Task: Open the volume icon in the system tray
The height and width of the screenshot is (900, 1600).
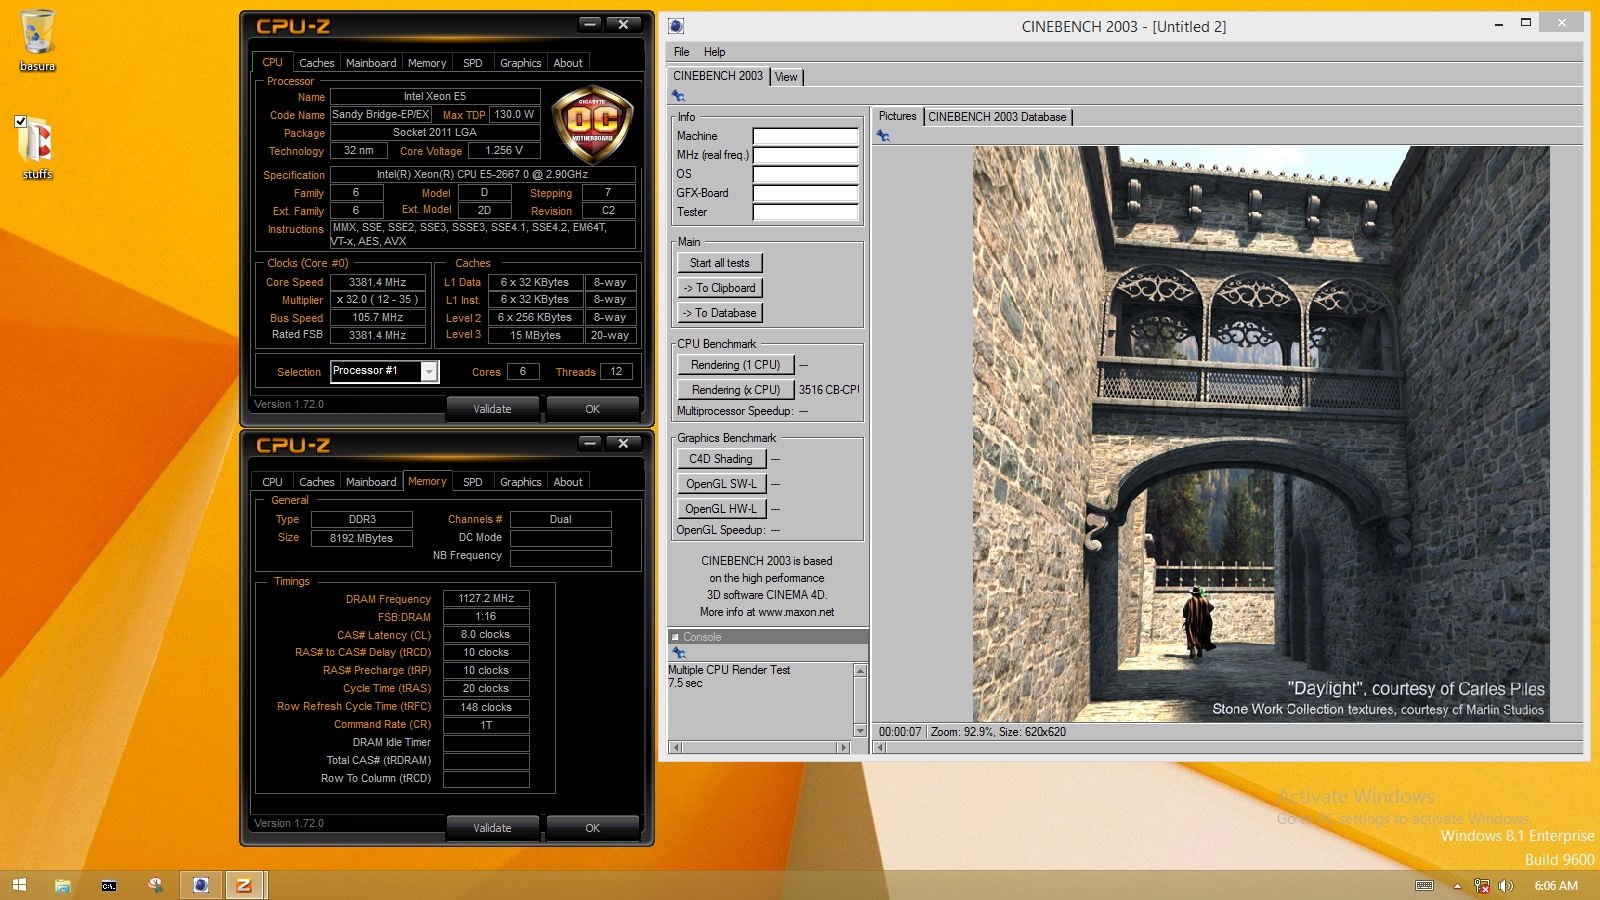Action: coord(1506,886)
